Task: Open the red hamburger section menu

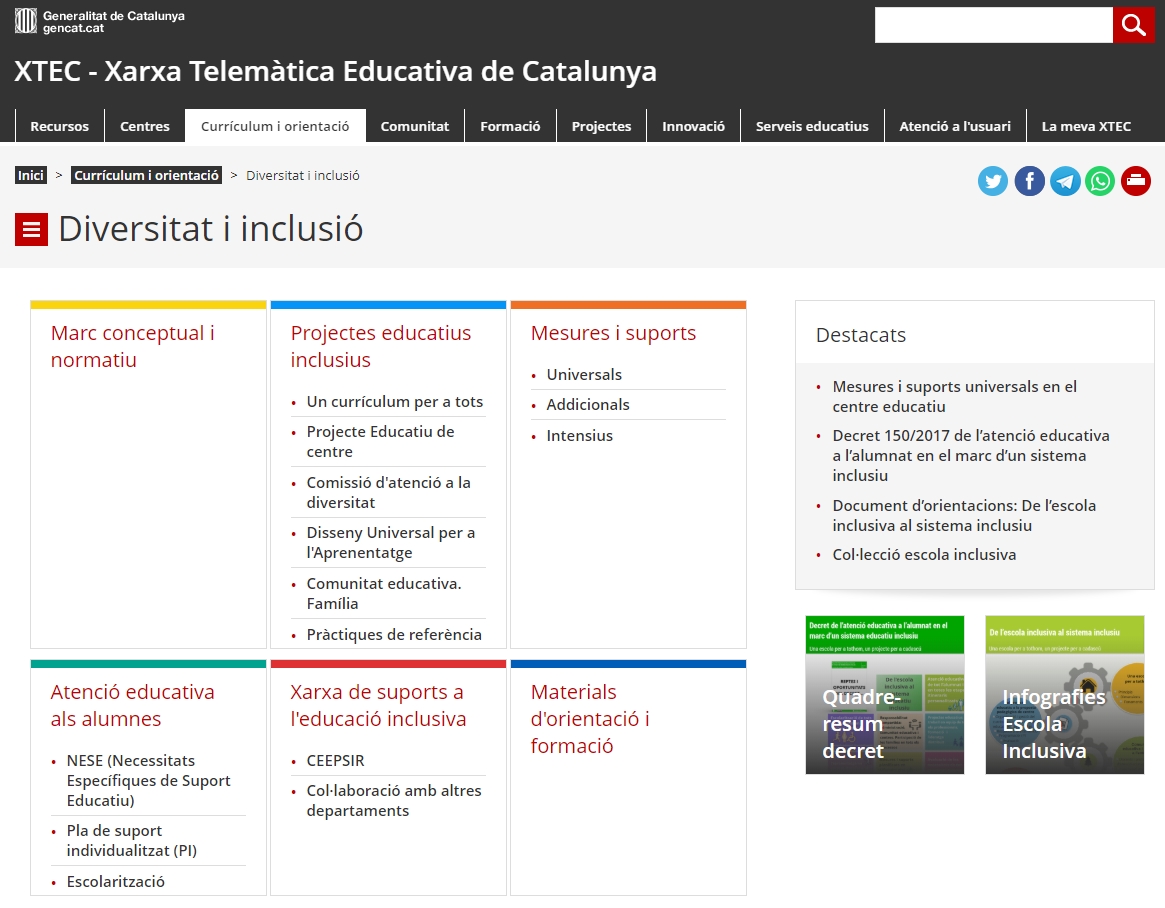Action: pos(31,230)
